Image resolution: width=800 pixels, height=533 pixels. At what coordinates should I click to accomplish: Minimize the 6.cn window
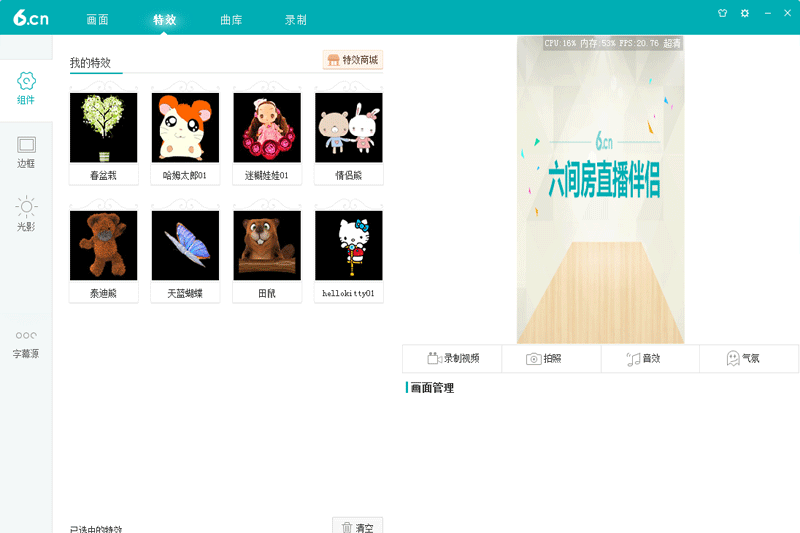point(767,13)
